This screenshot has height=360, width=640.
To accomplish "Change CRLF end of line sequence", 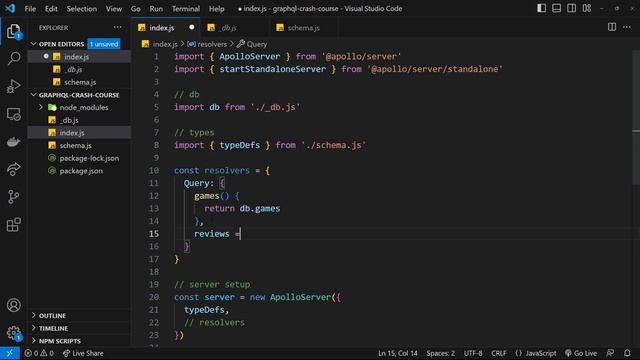I will (x=499, y=353).
